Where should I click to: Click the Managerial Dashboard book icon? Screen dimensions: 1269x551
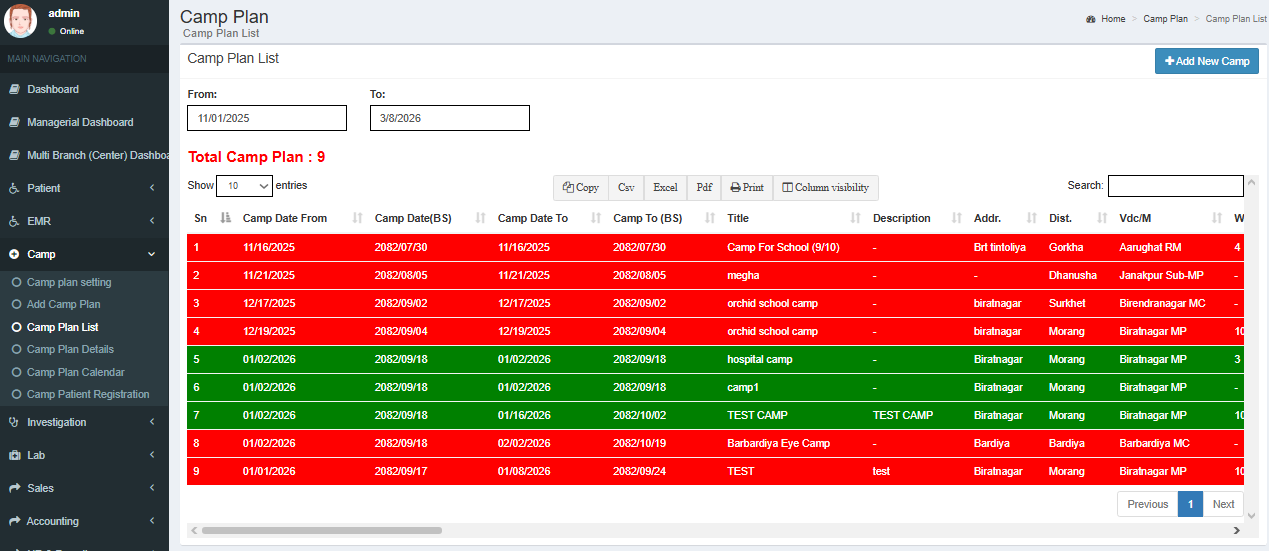tap(14, 122)
